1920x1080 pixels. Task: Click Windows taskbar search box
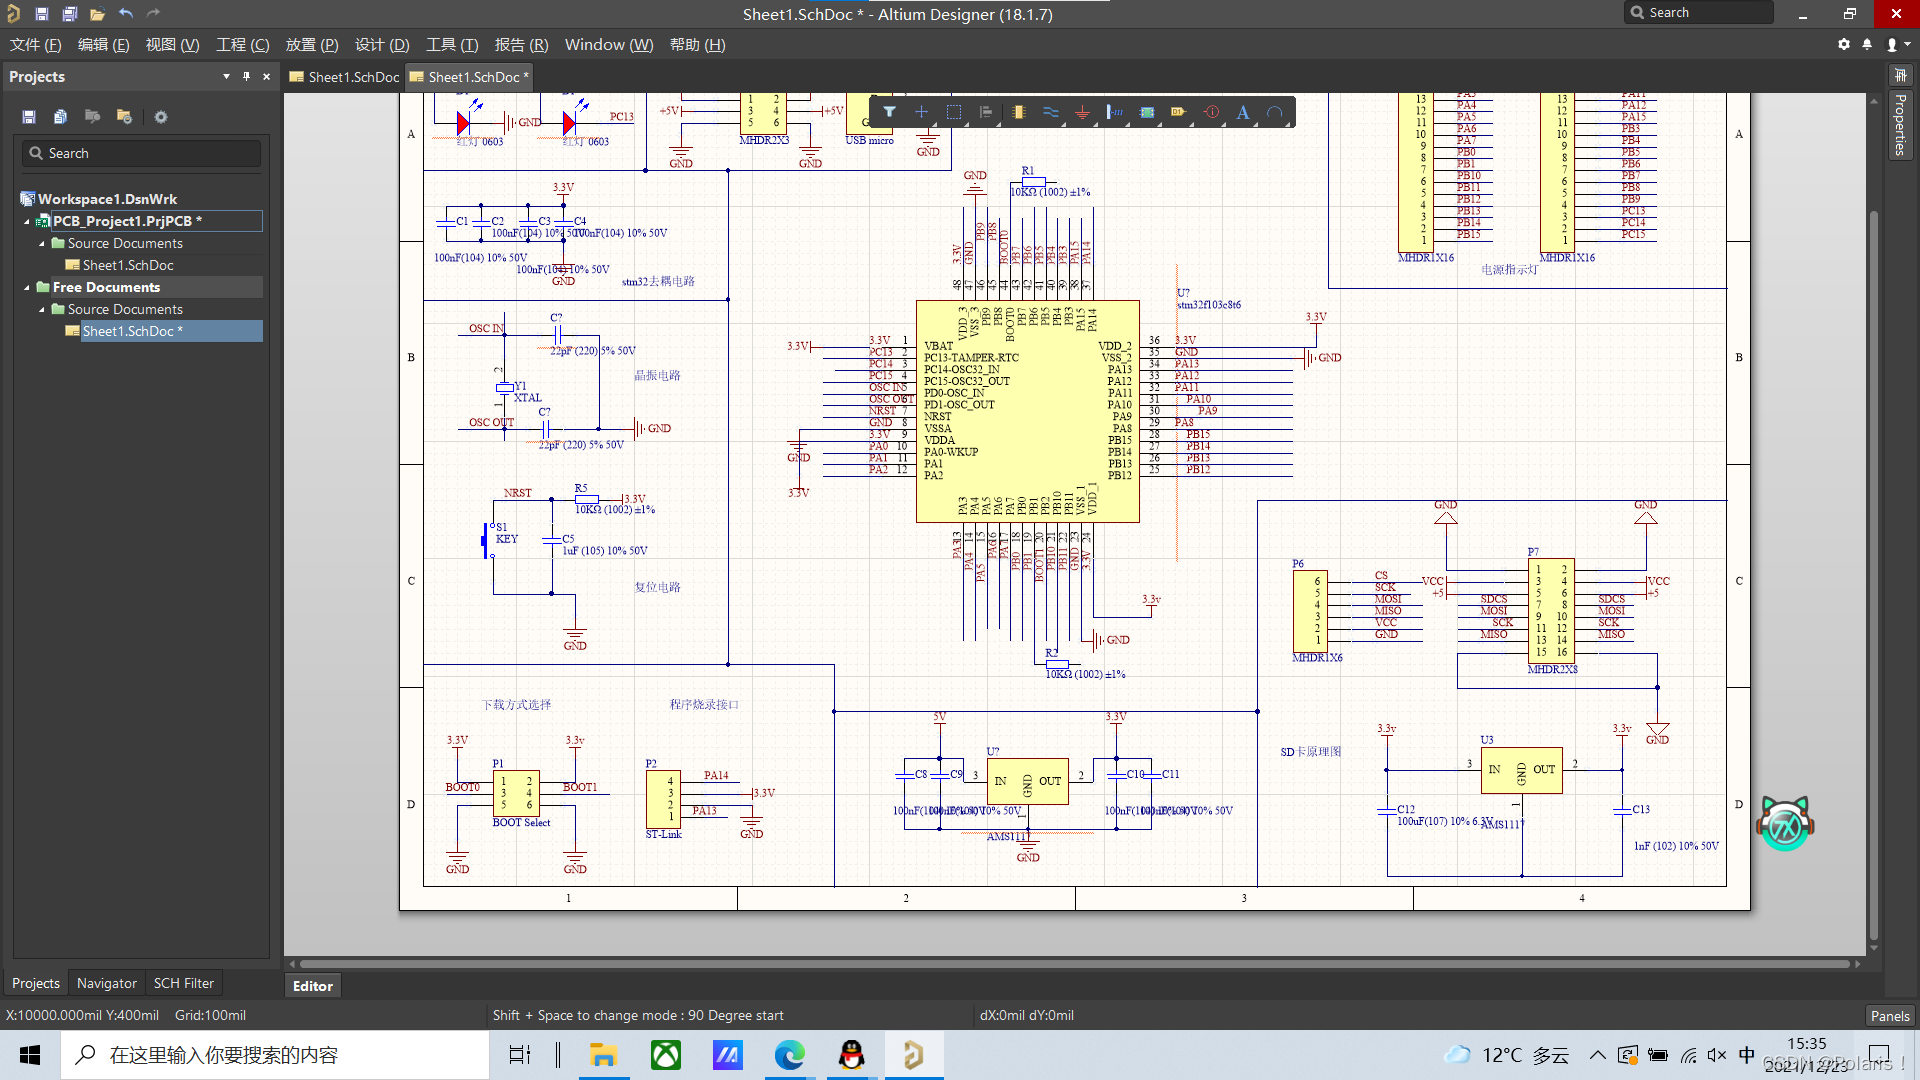coord(275,1055)
